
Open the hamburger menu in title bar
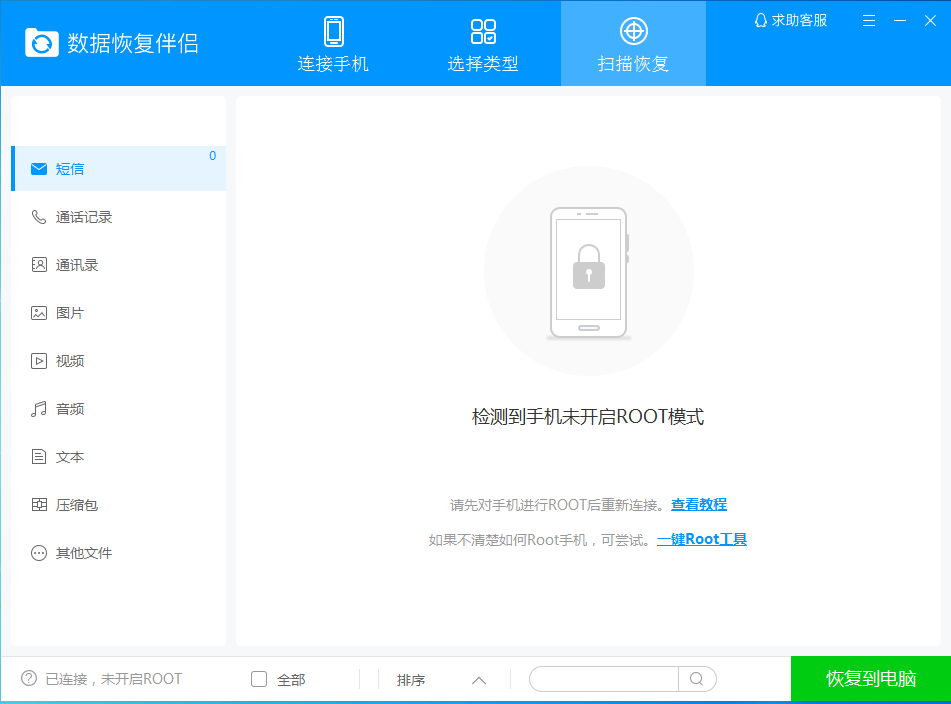869,20
